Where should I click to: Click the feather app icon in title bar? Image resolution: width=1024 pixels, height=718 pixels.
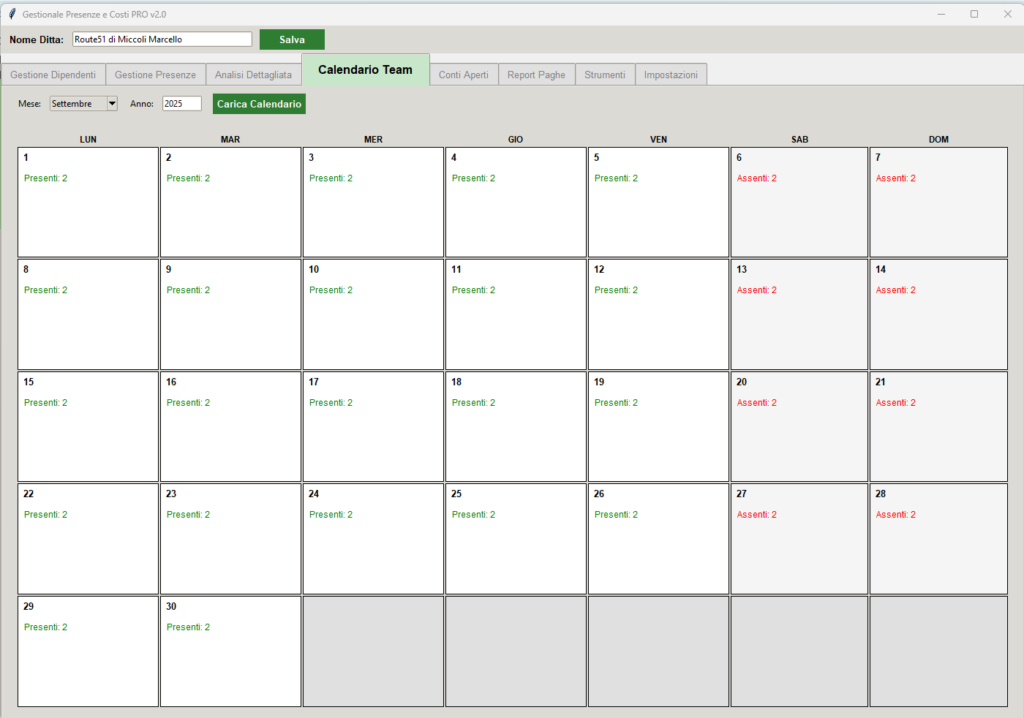12,14
